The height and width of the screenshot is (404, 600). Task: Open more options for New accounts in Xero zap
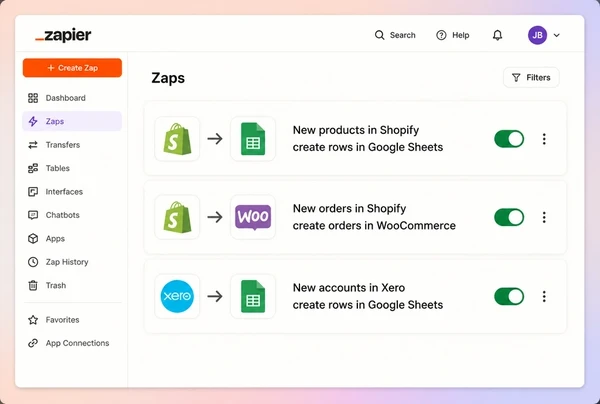point(544,296)
